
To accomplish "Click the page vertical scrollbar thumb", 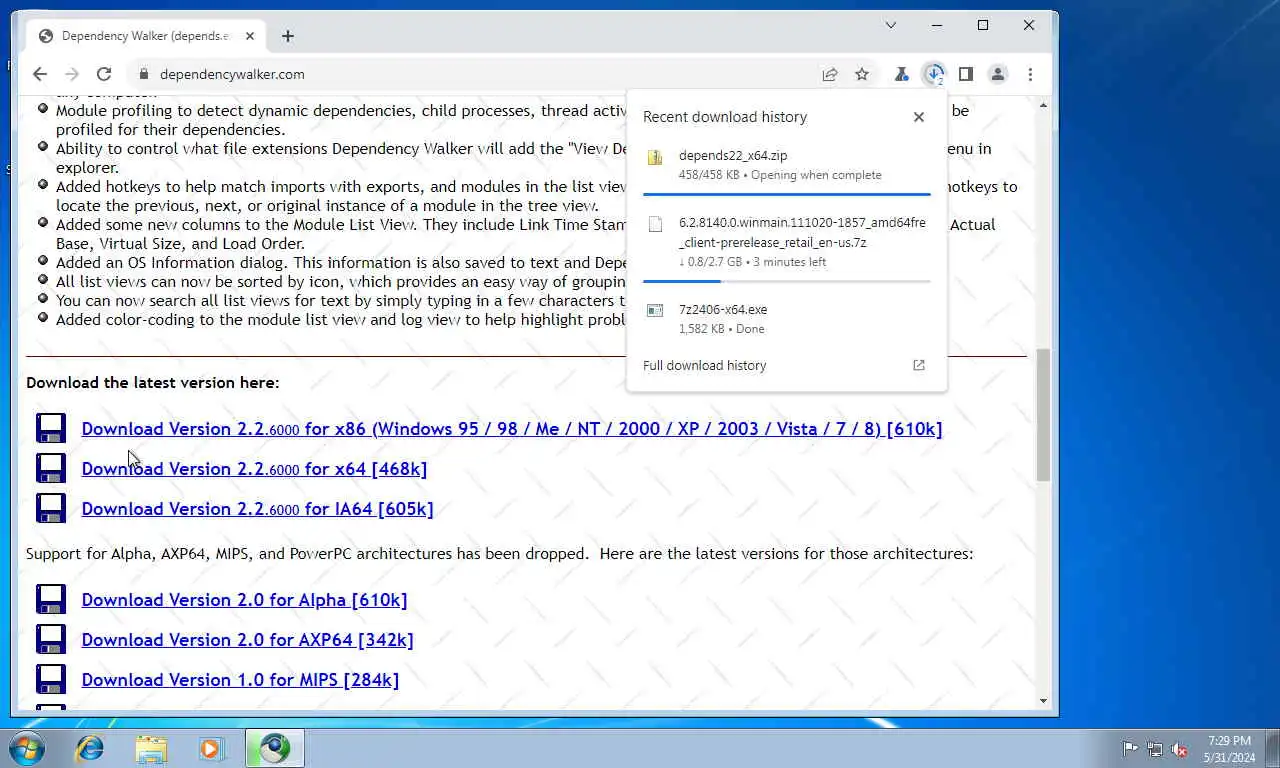I will pyautogui.click(x=1043, y=415).
